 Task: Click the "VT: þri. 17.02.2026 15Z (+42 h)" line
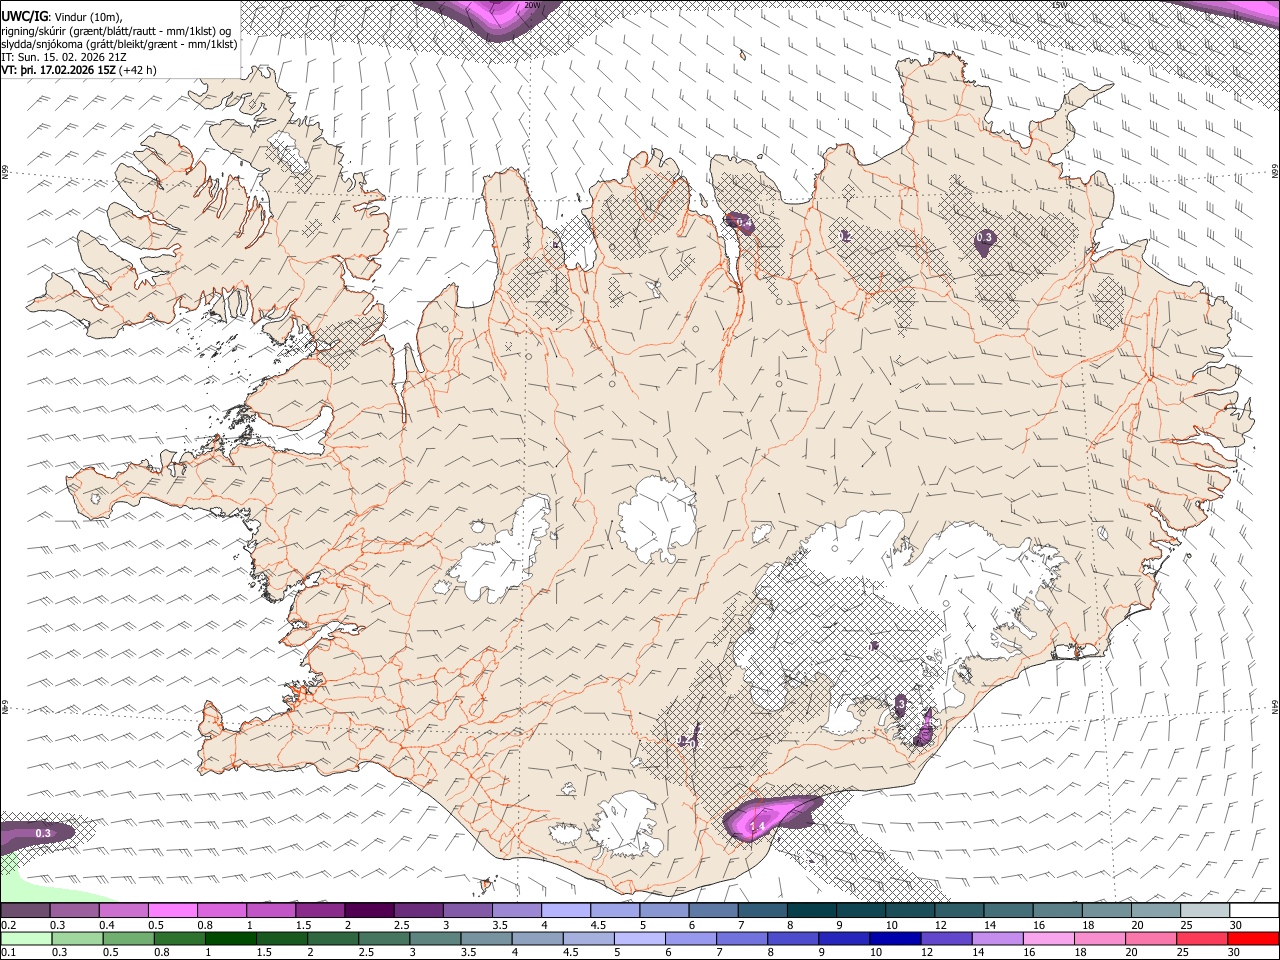[79, 71]
